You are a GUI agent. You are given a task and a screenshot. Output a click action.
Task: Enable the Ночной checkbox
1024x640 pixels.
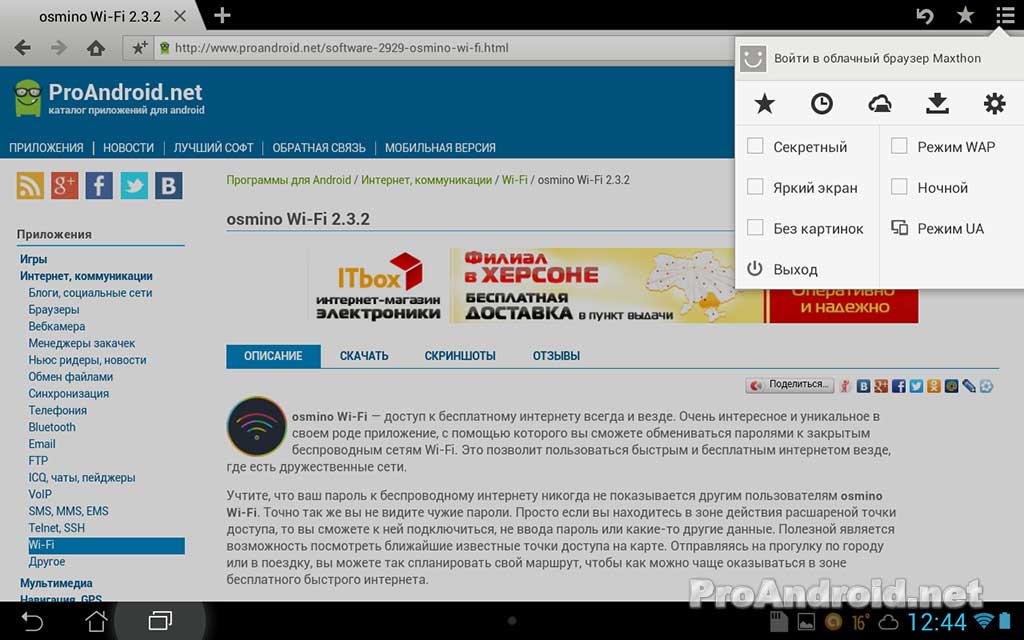point(899,187)
